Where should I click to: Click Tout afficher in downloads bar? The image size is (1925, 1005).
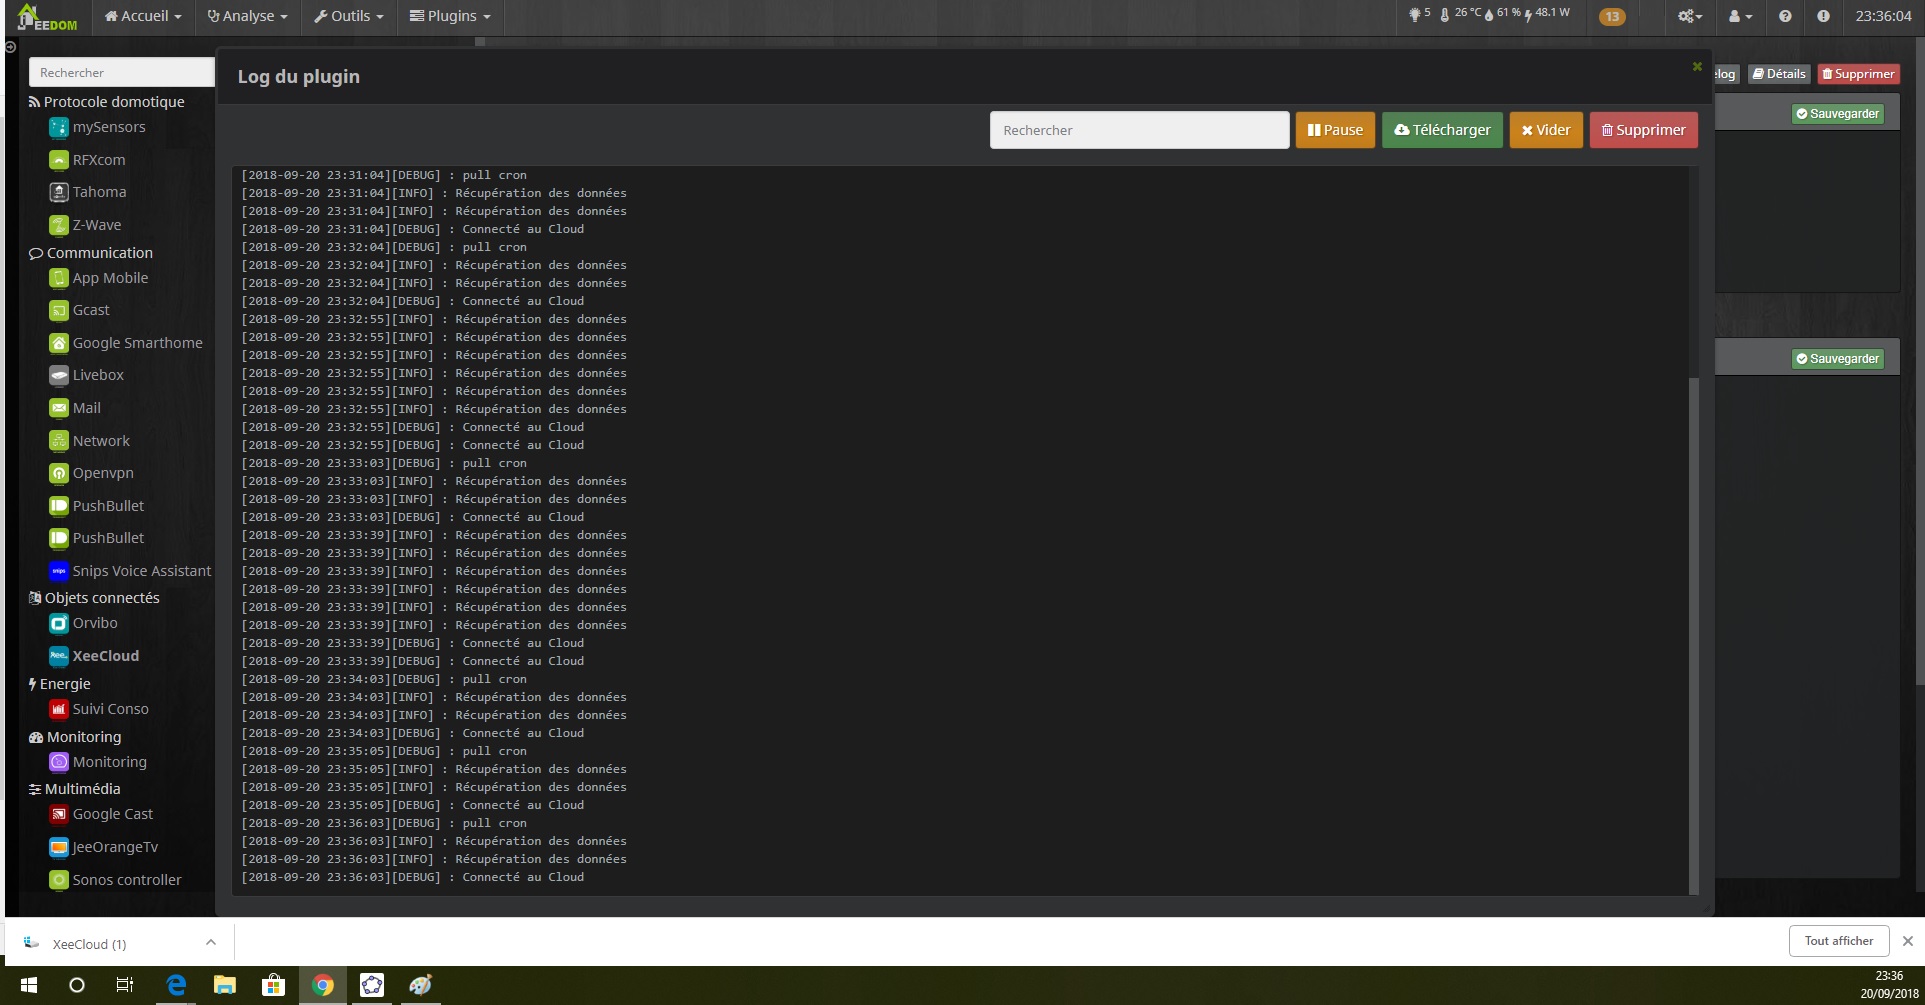pyautogui.click(x=1838, y=941)
